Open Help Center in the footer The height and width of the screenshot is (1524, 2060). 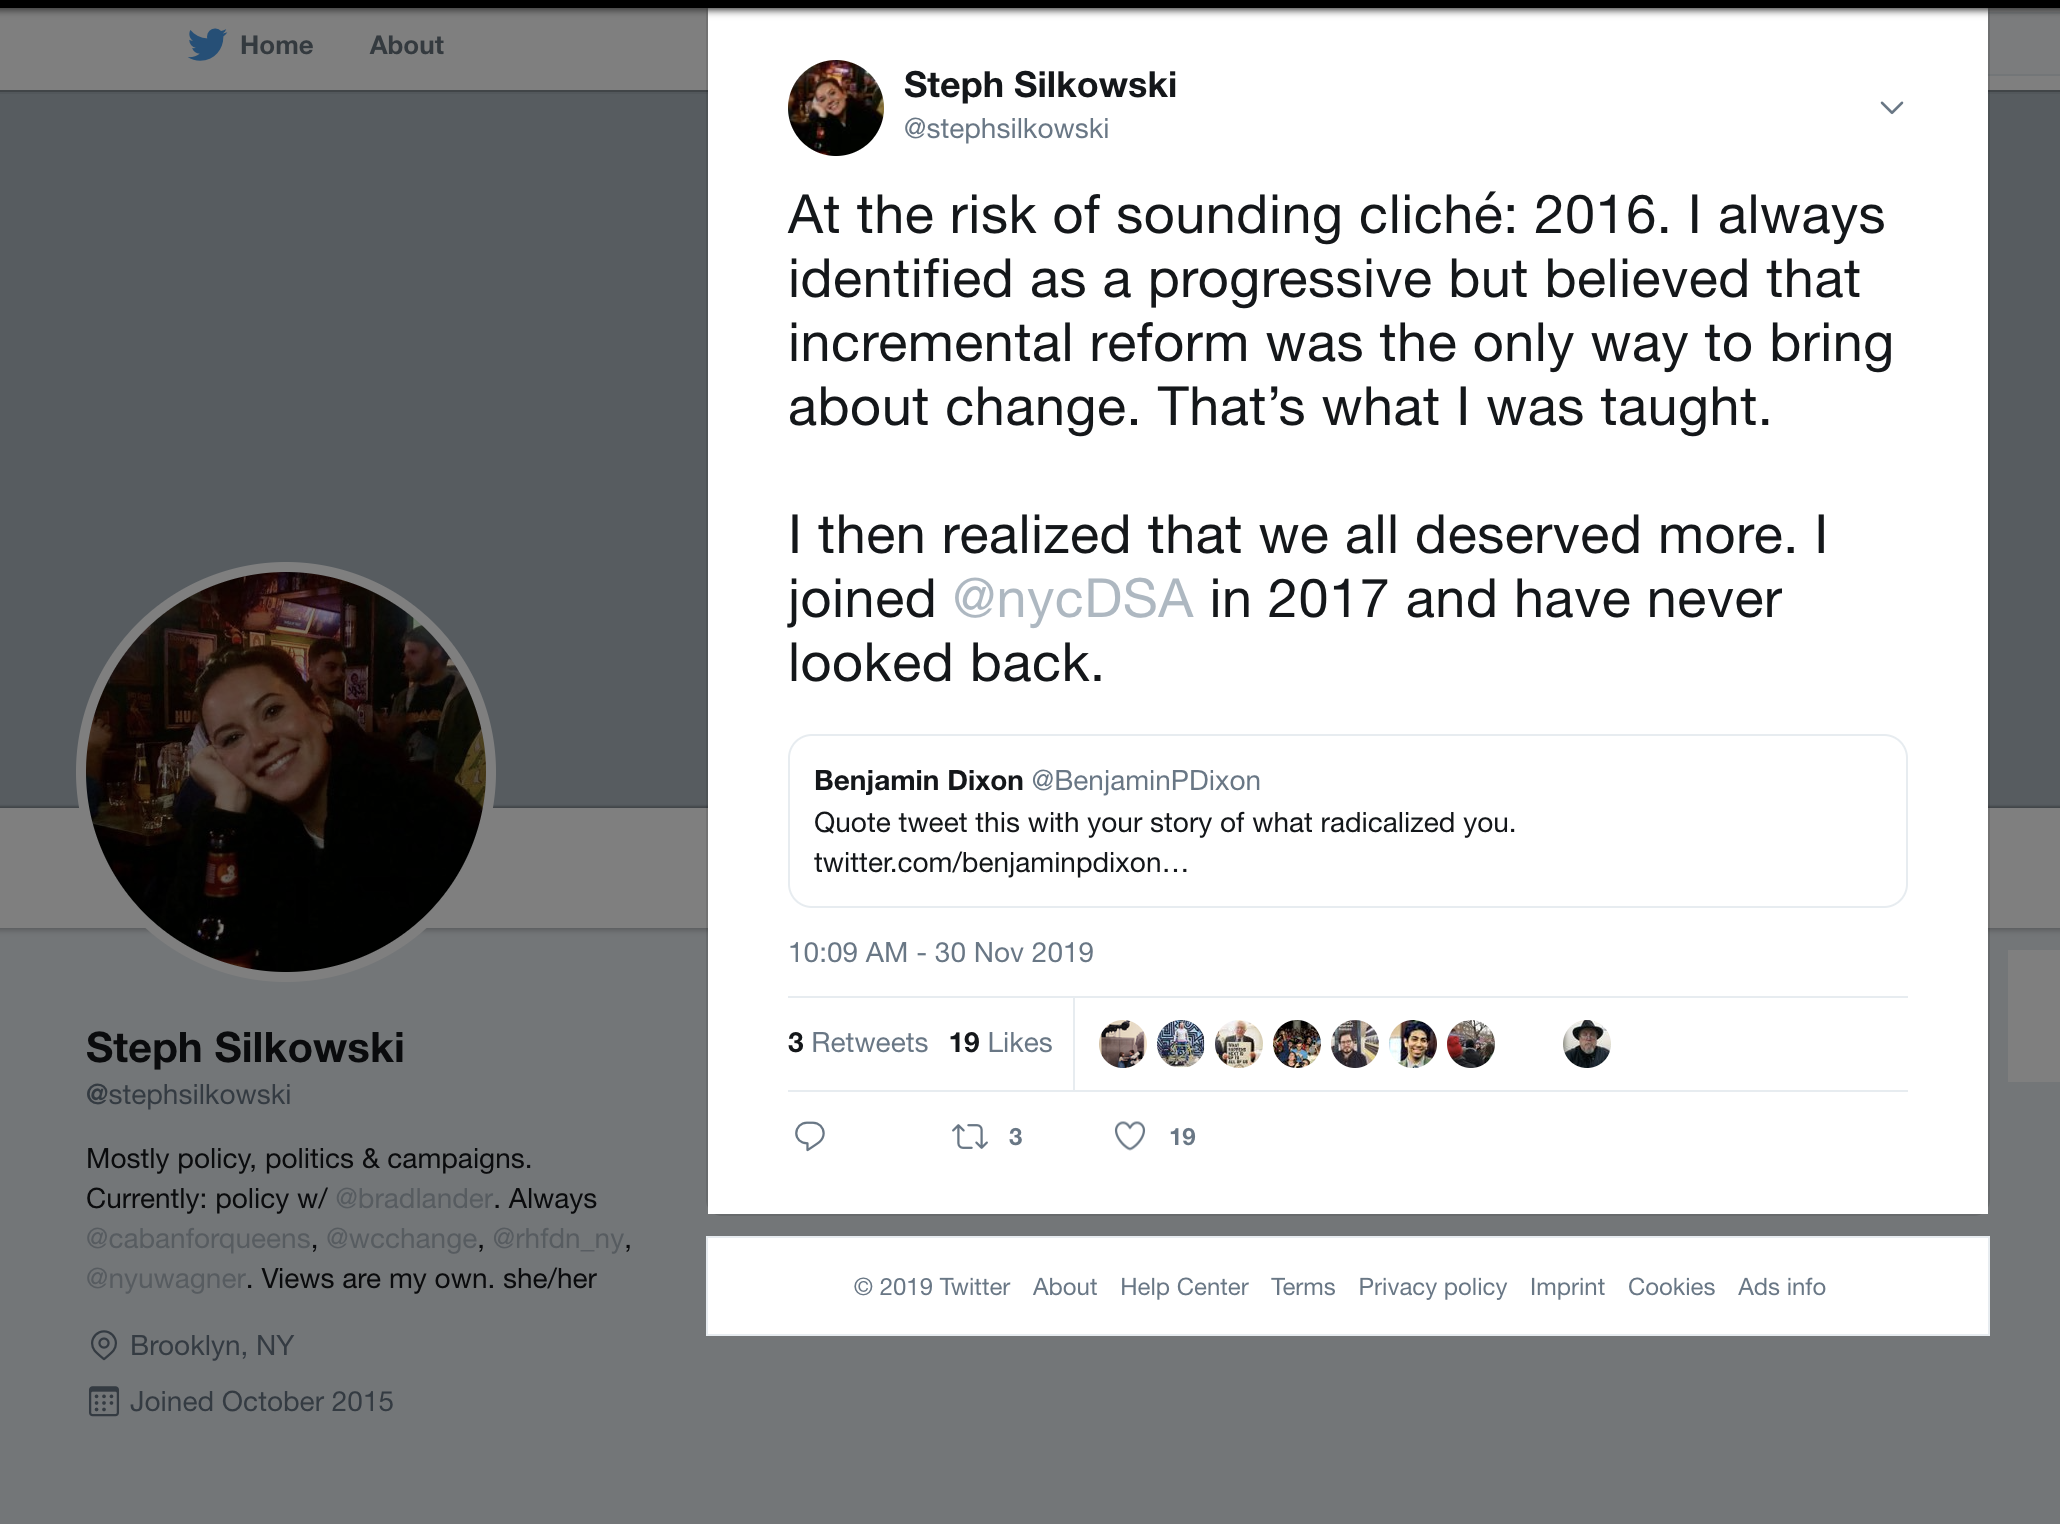(1183, 1287)
